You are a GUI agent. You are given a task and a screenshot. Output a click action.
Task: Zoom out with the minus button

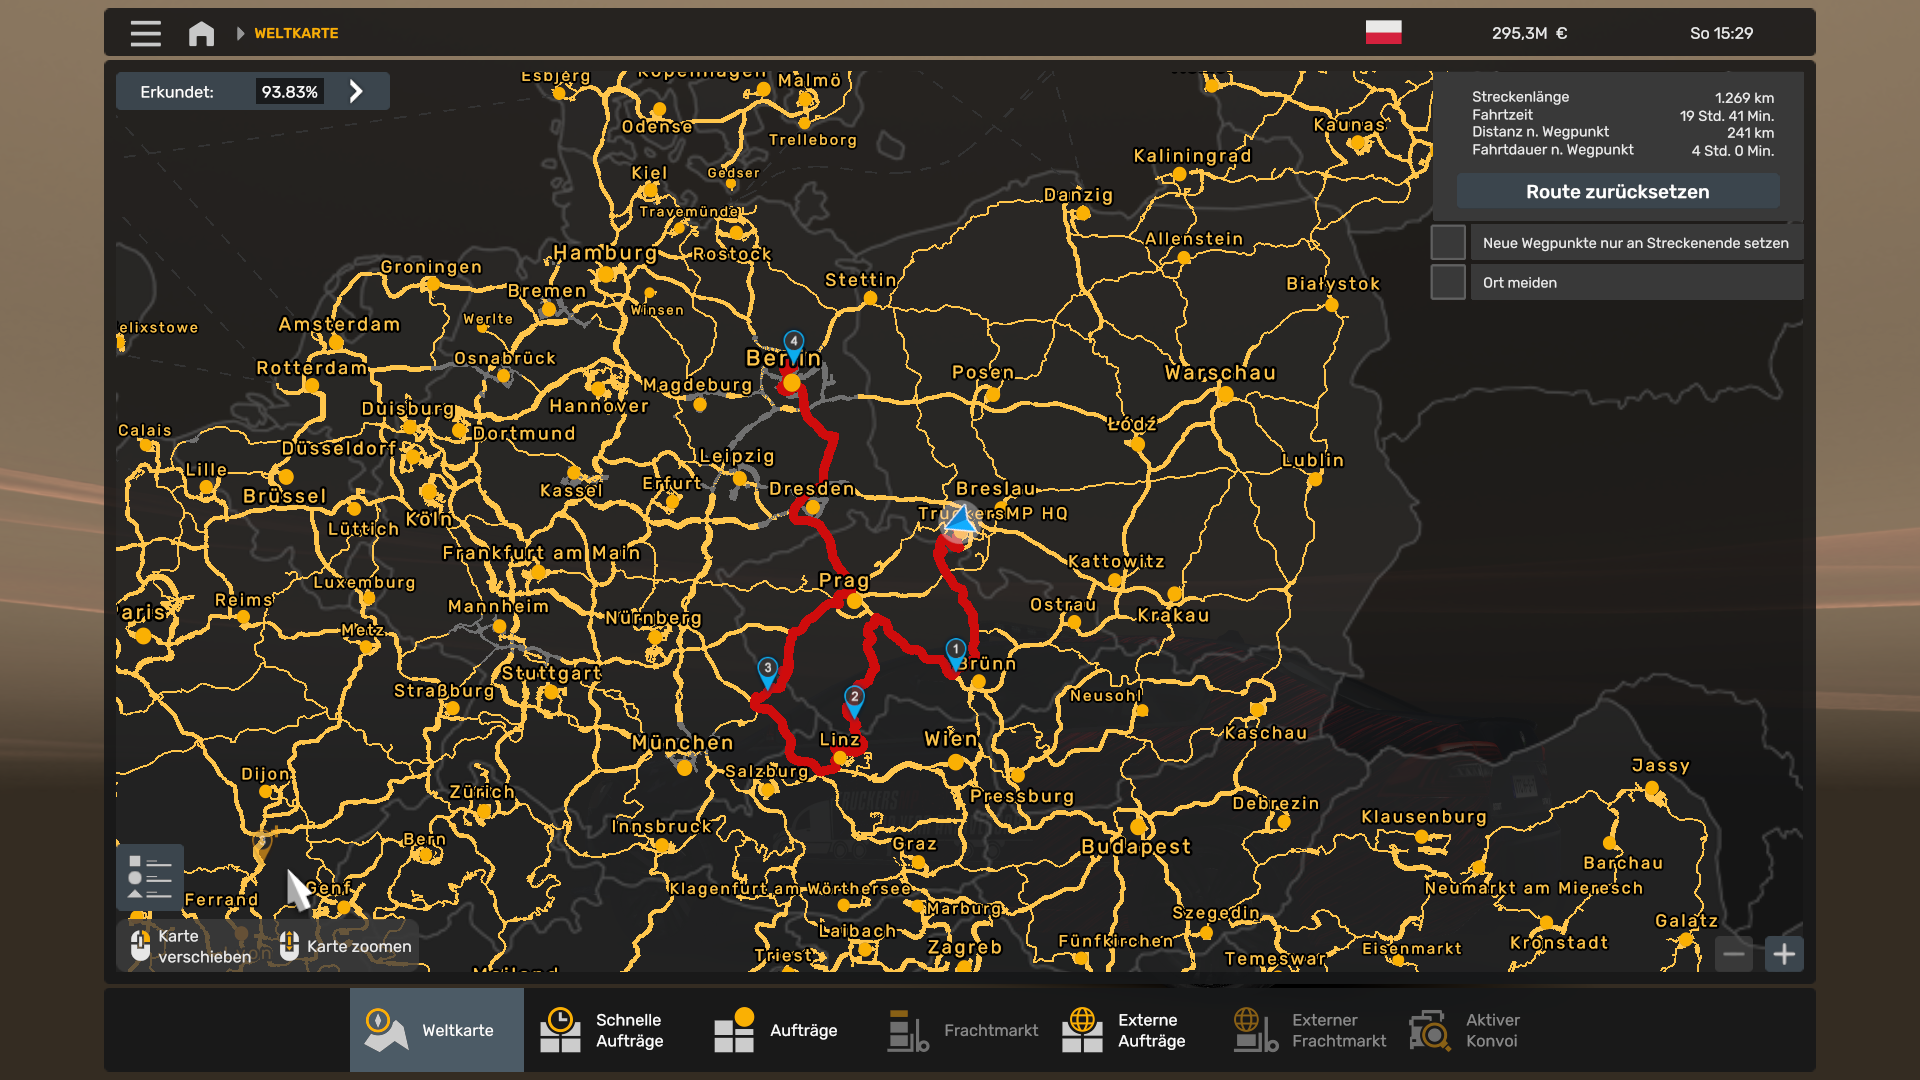pos(1734,954)
